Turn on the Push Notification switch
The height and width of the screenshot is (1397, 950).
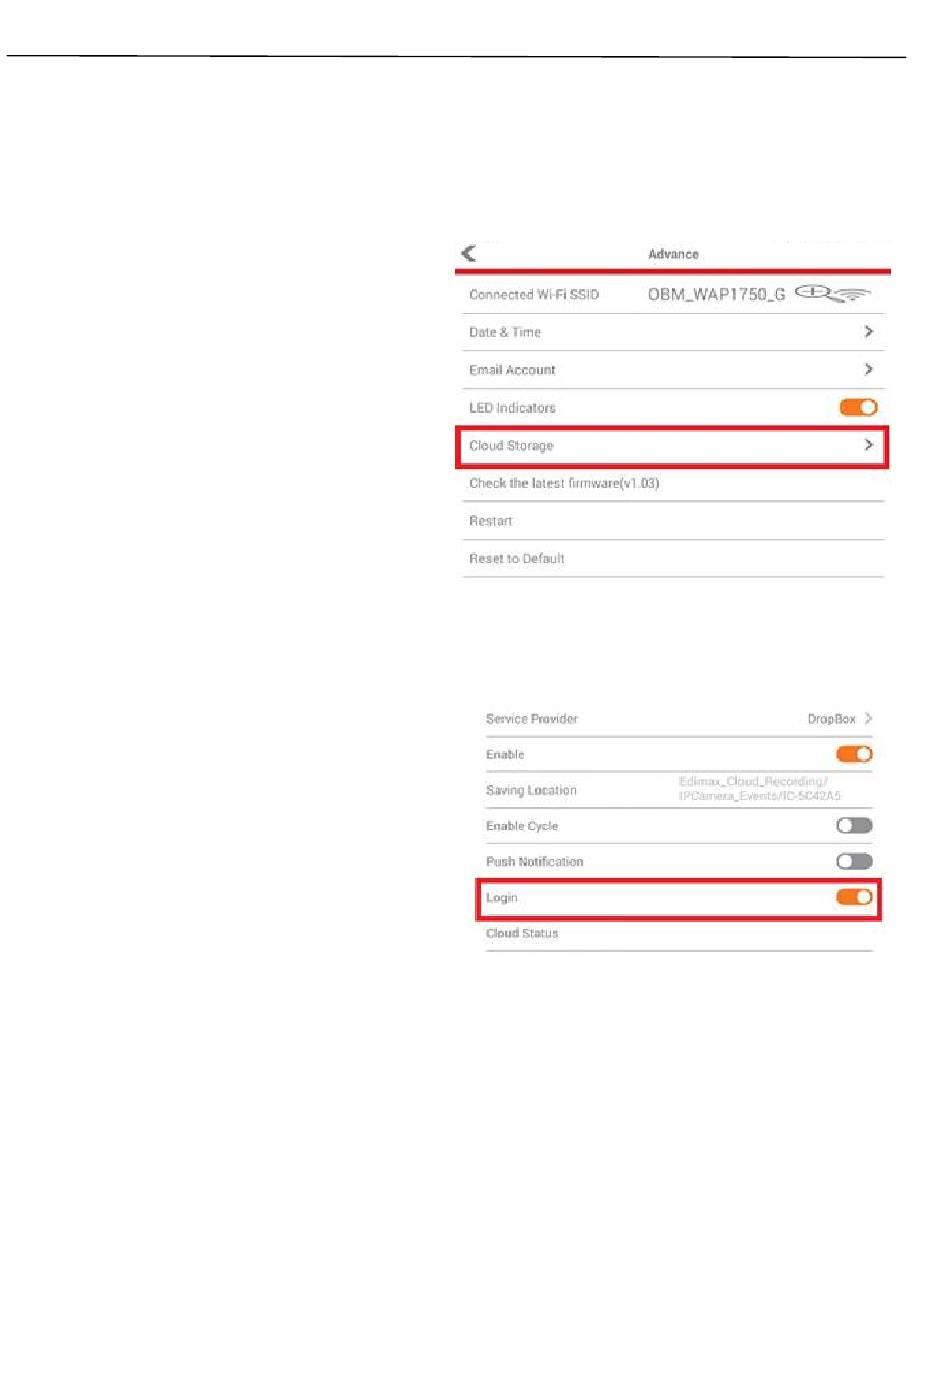[854, 861]
